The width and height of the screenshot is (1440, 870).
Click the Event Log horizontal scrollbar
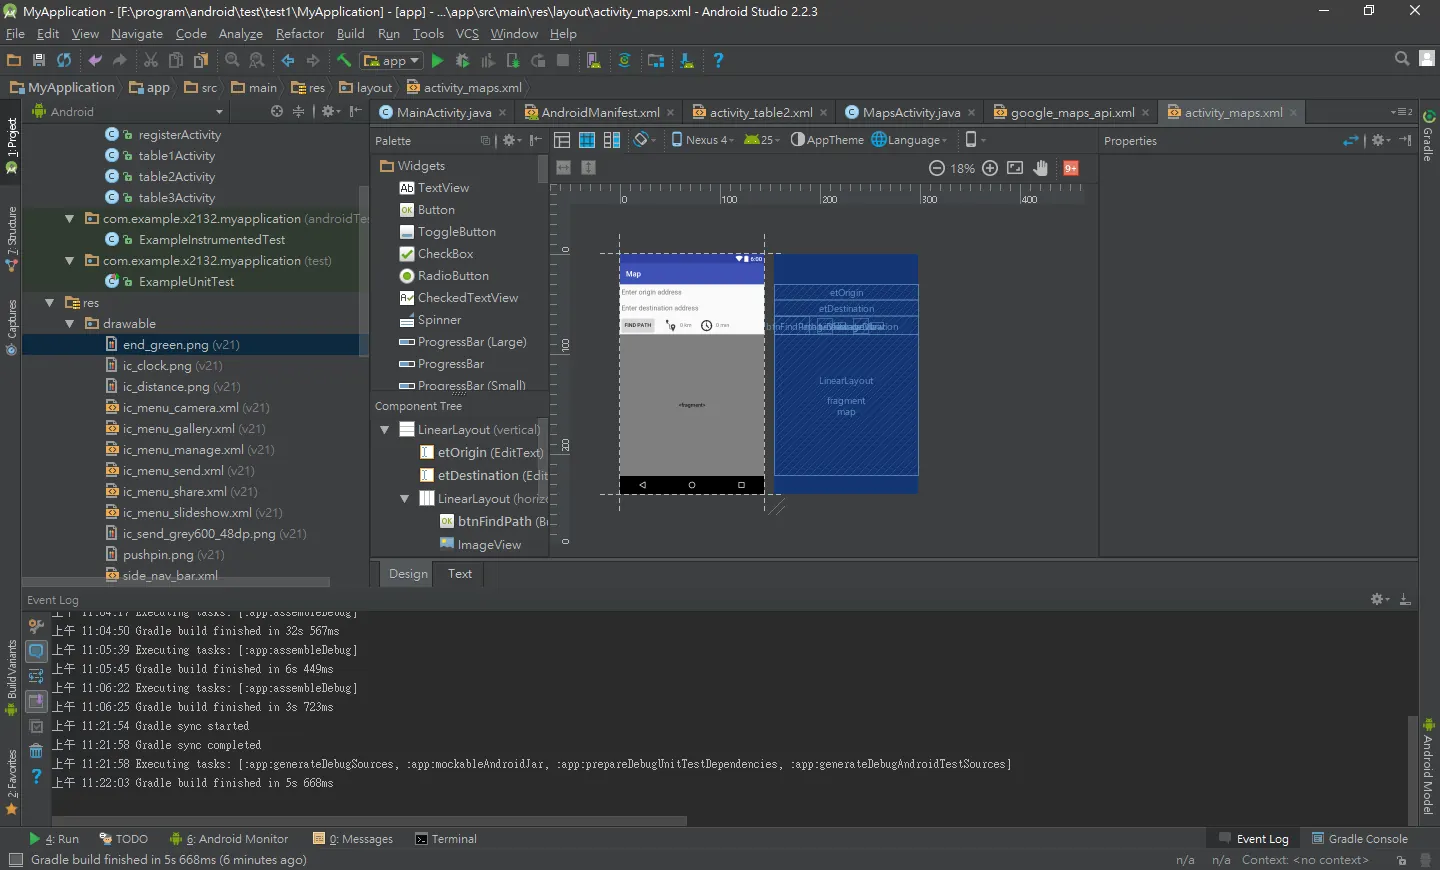369,821
